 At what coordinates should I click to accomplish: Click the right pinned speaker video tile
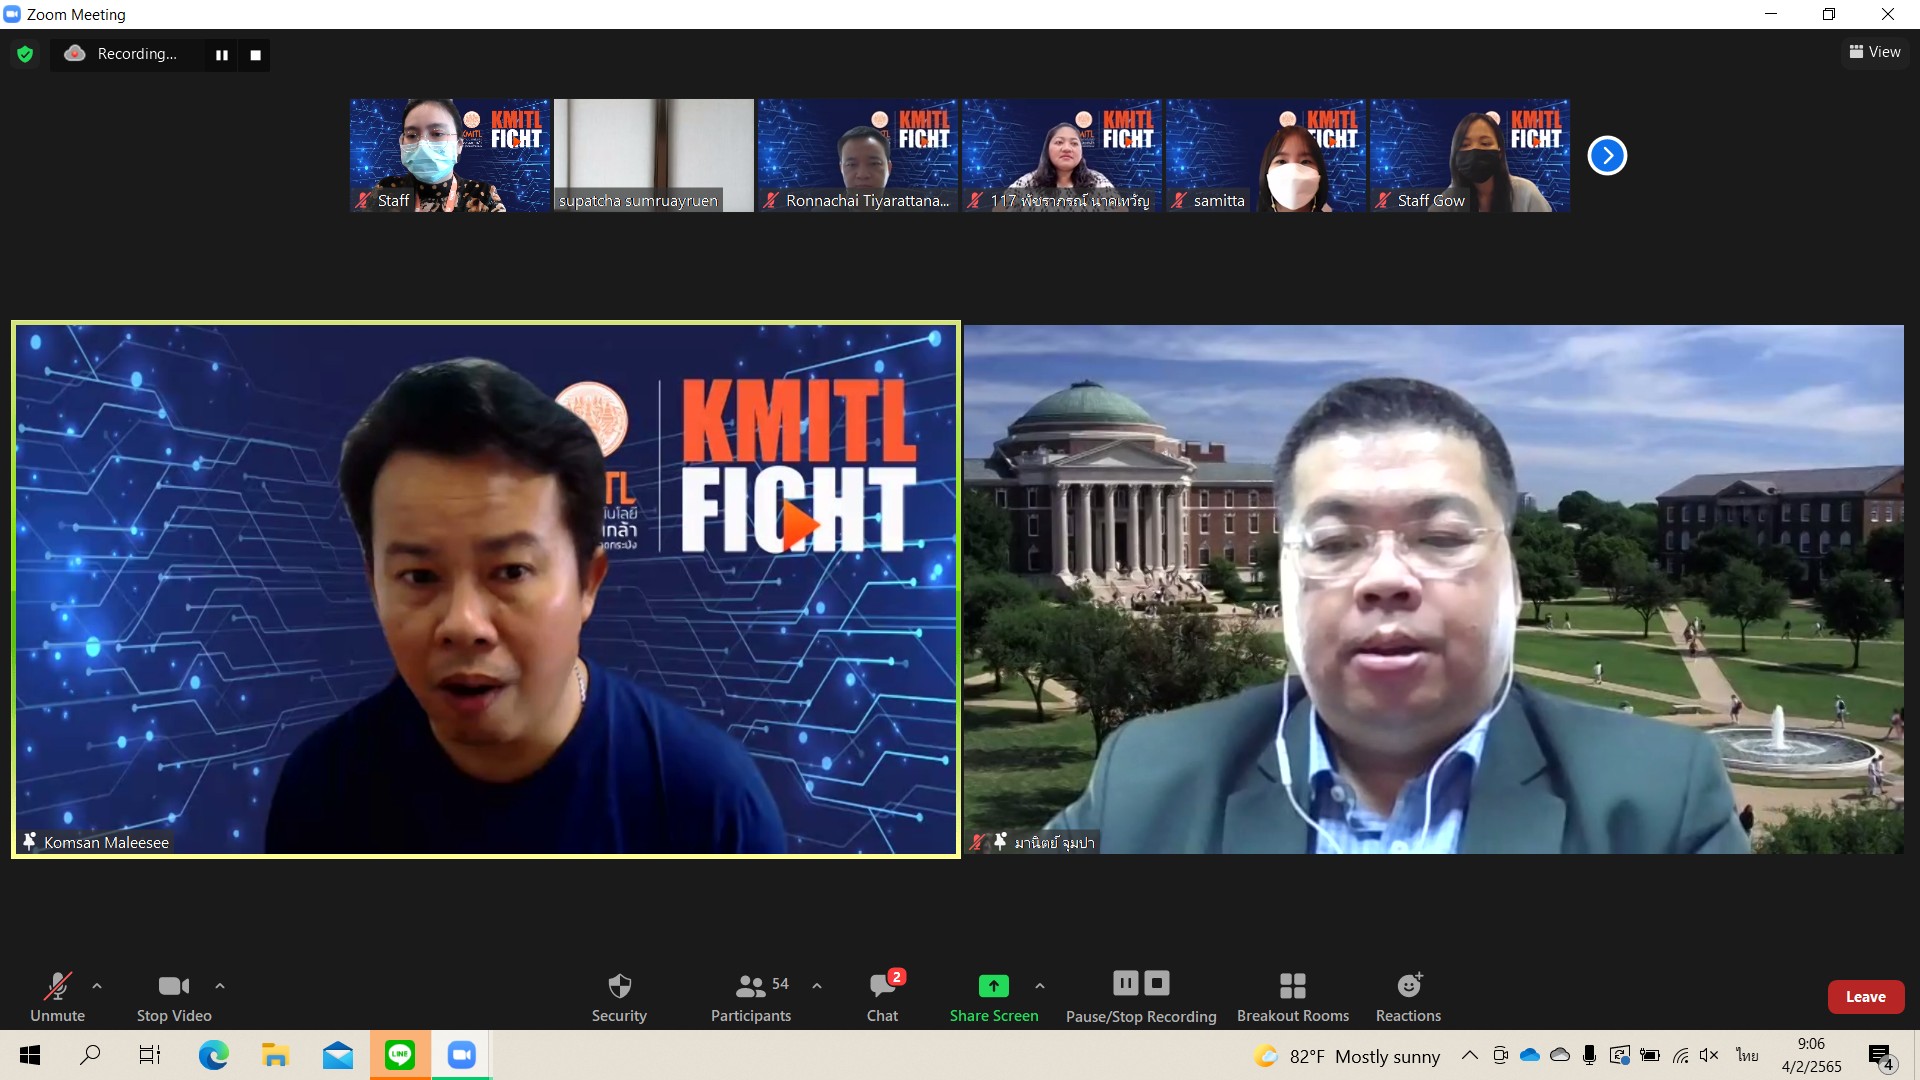point(1434,589)
